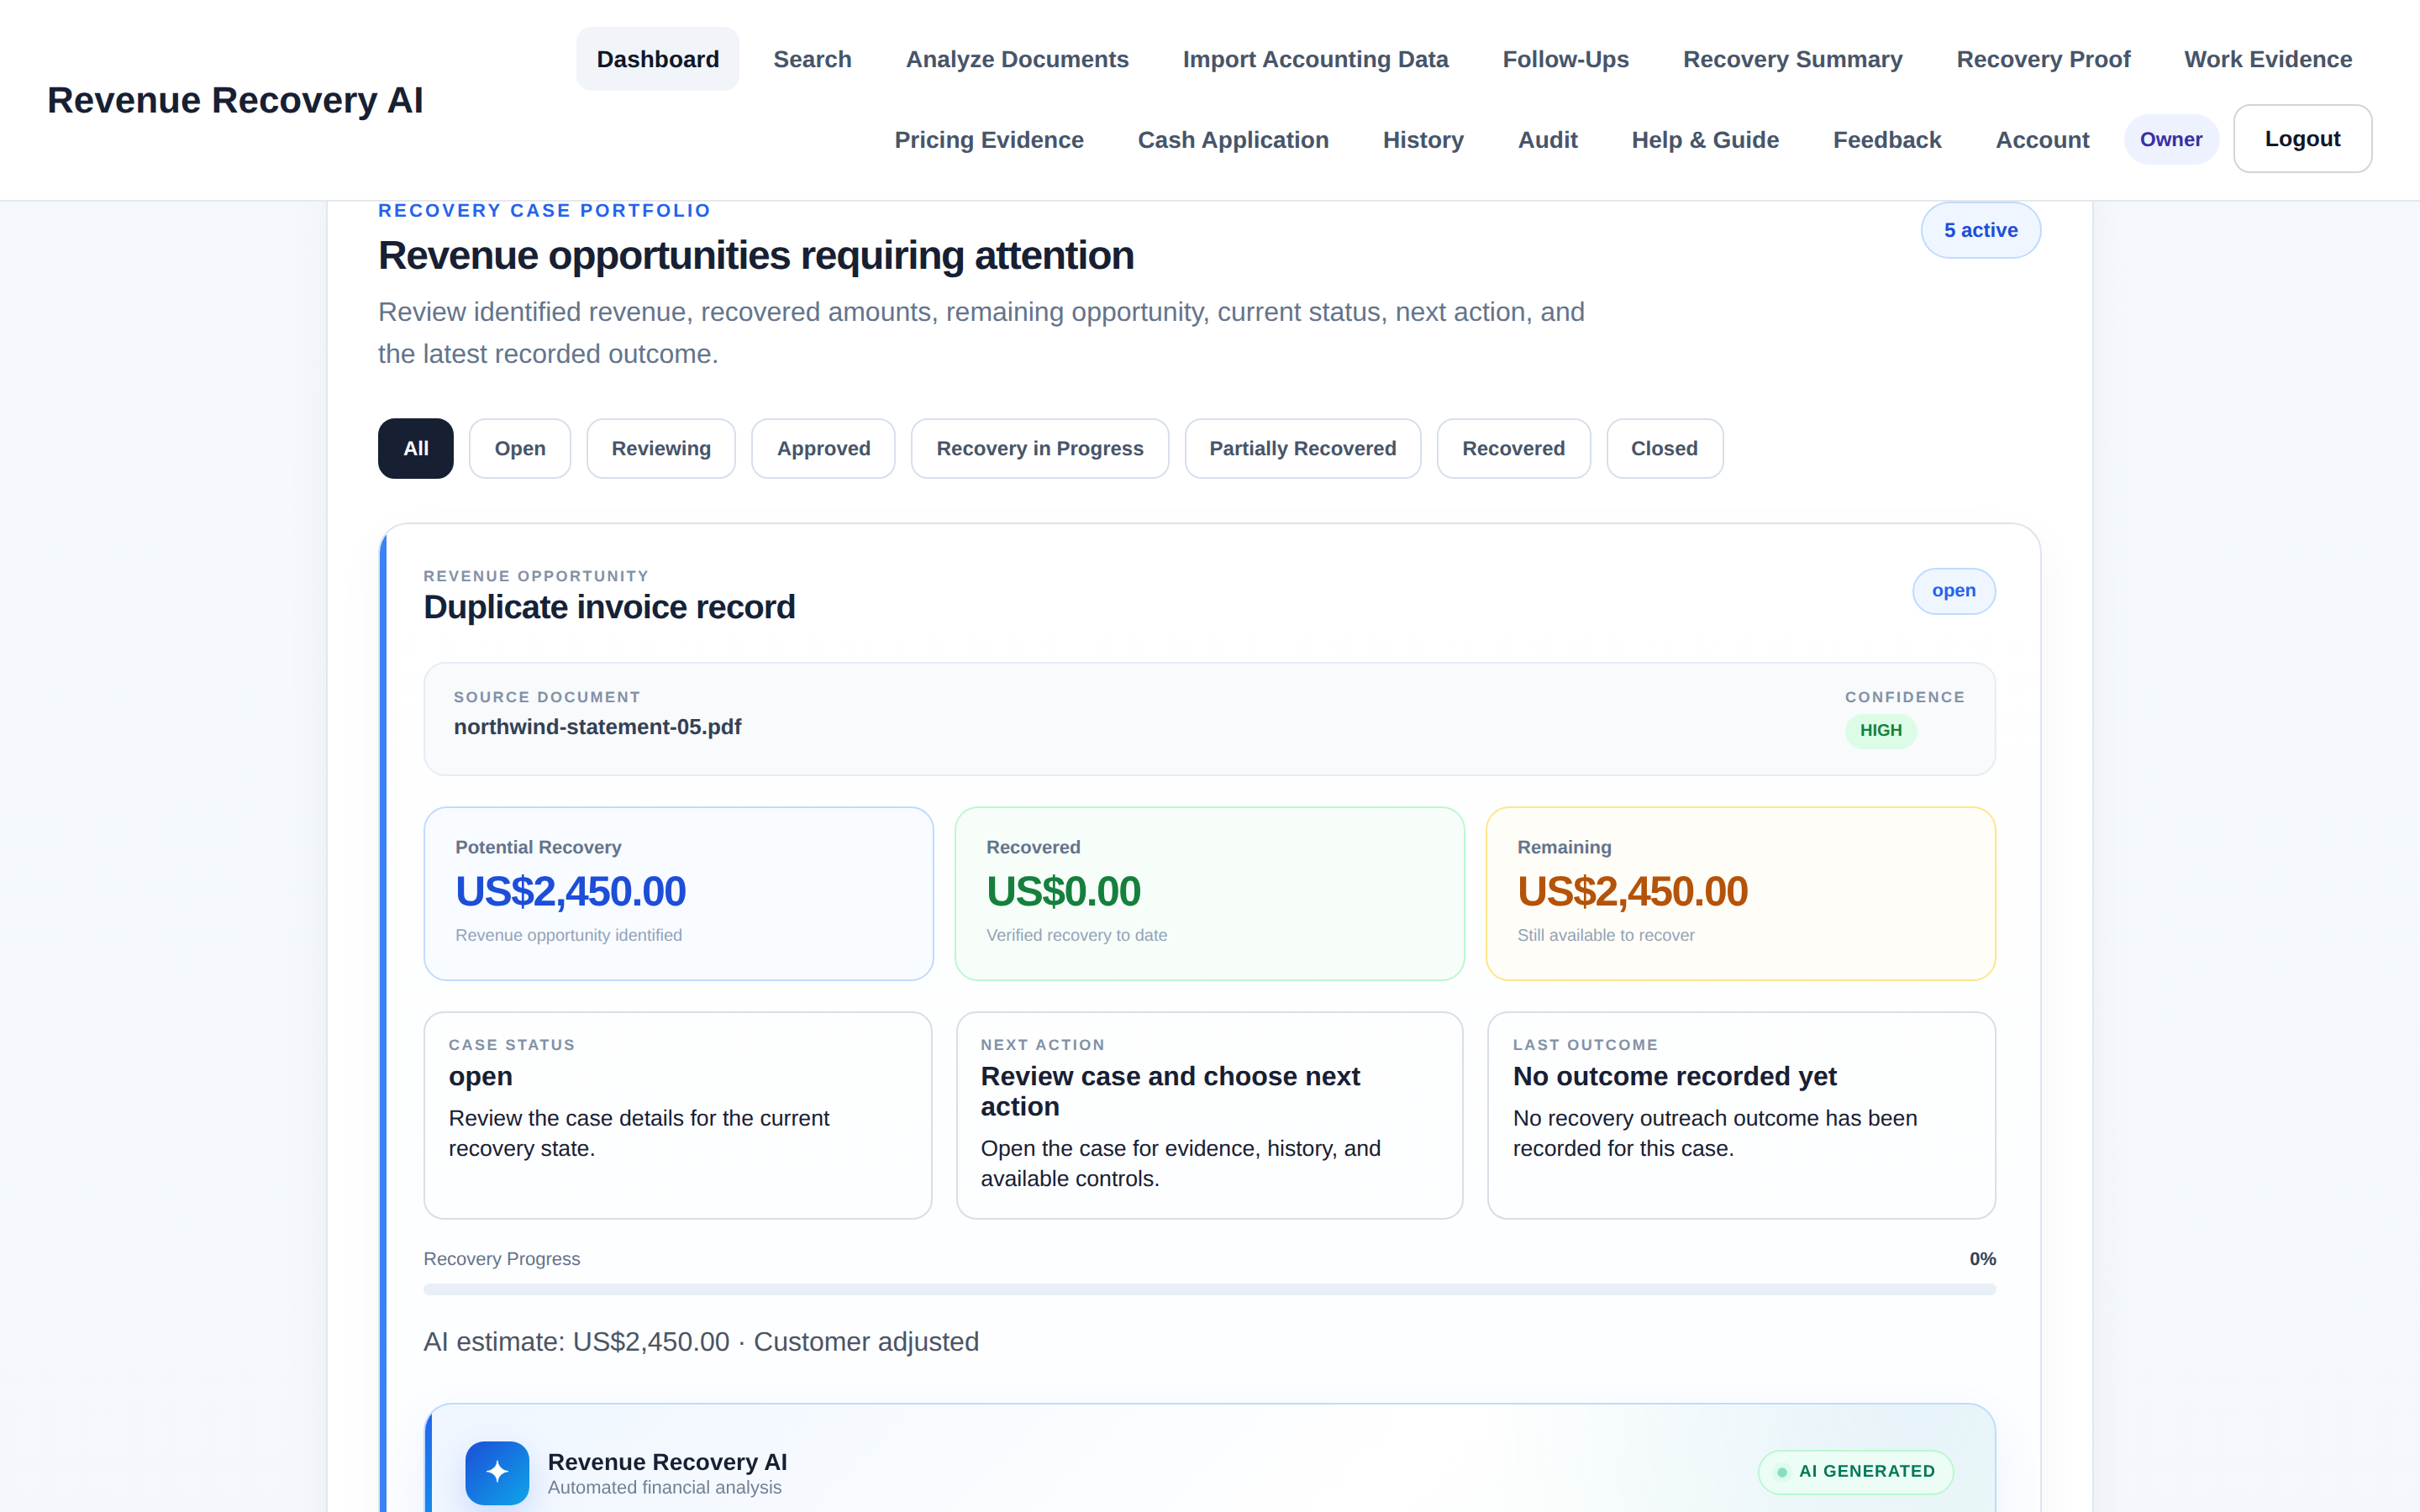The image size is (2420, 1512).
Task: Navigate to Follow-Ups
Action: [x=1565, y=59]
